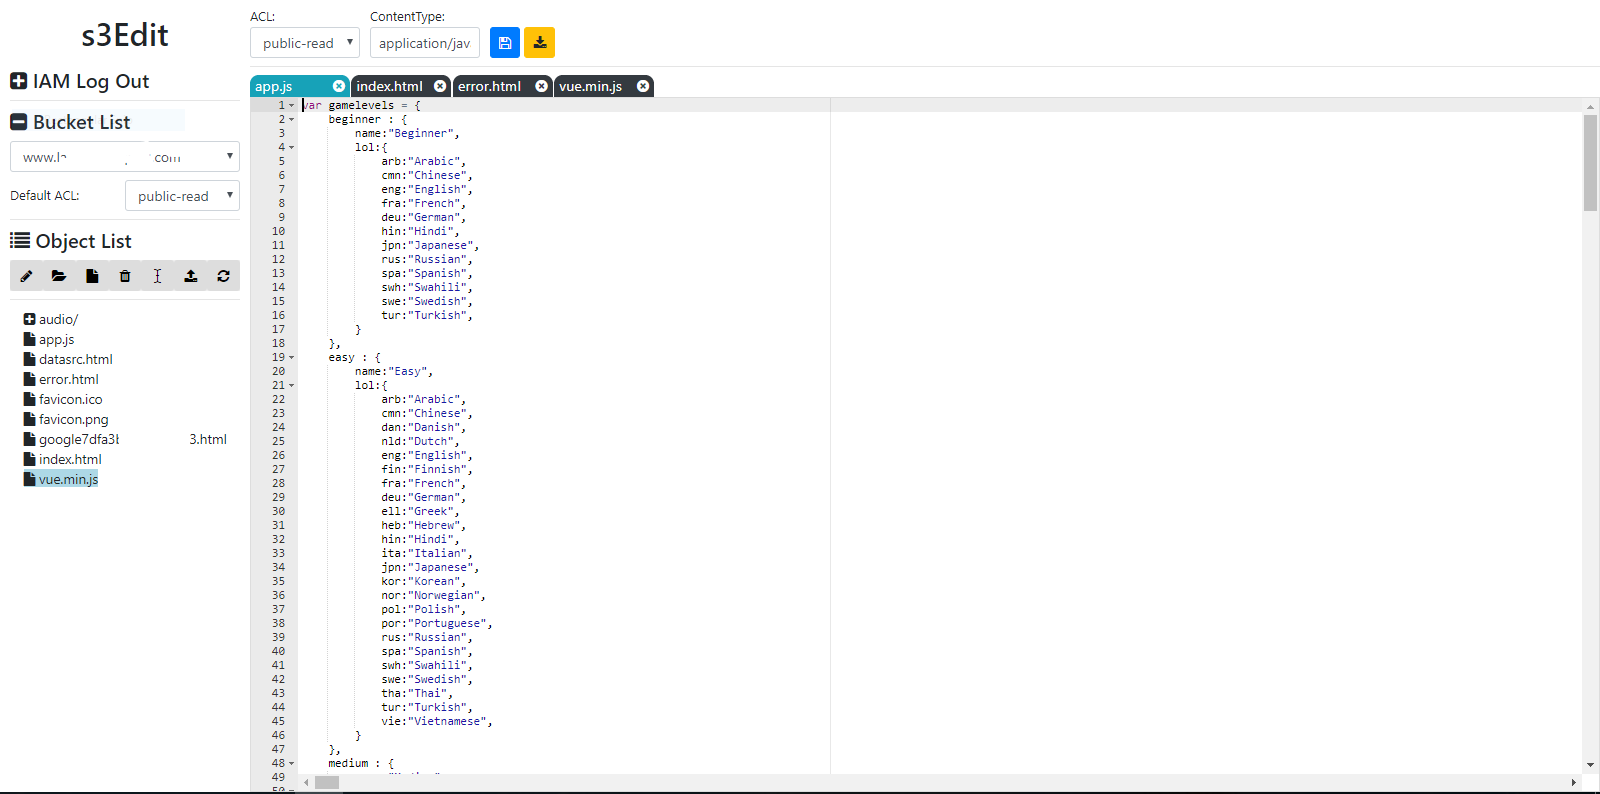Viewport: 1600px width, 794px height.
Task: Open the bucket selection dropdown
Action: coord(125,157)
